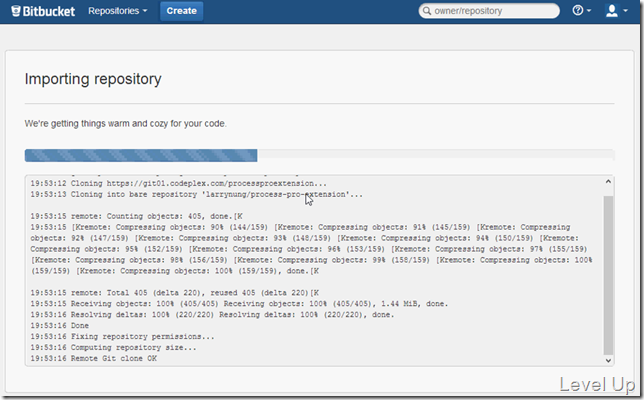
Task: Click the 'remote: Total 405 (delta 220)' line
Action: [x=175, y=293]
